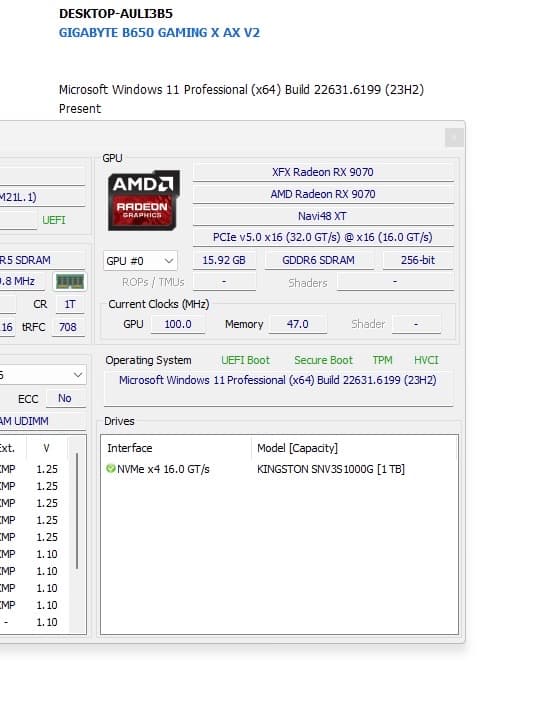Click the Shaders value field

pos(395,282)
